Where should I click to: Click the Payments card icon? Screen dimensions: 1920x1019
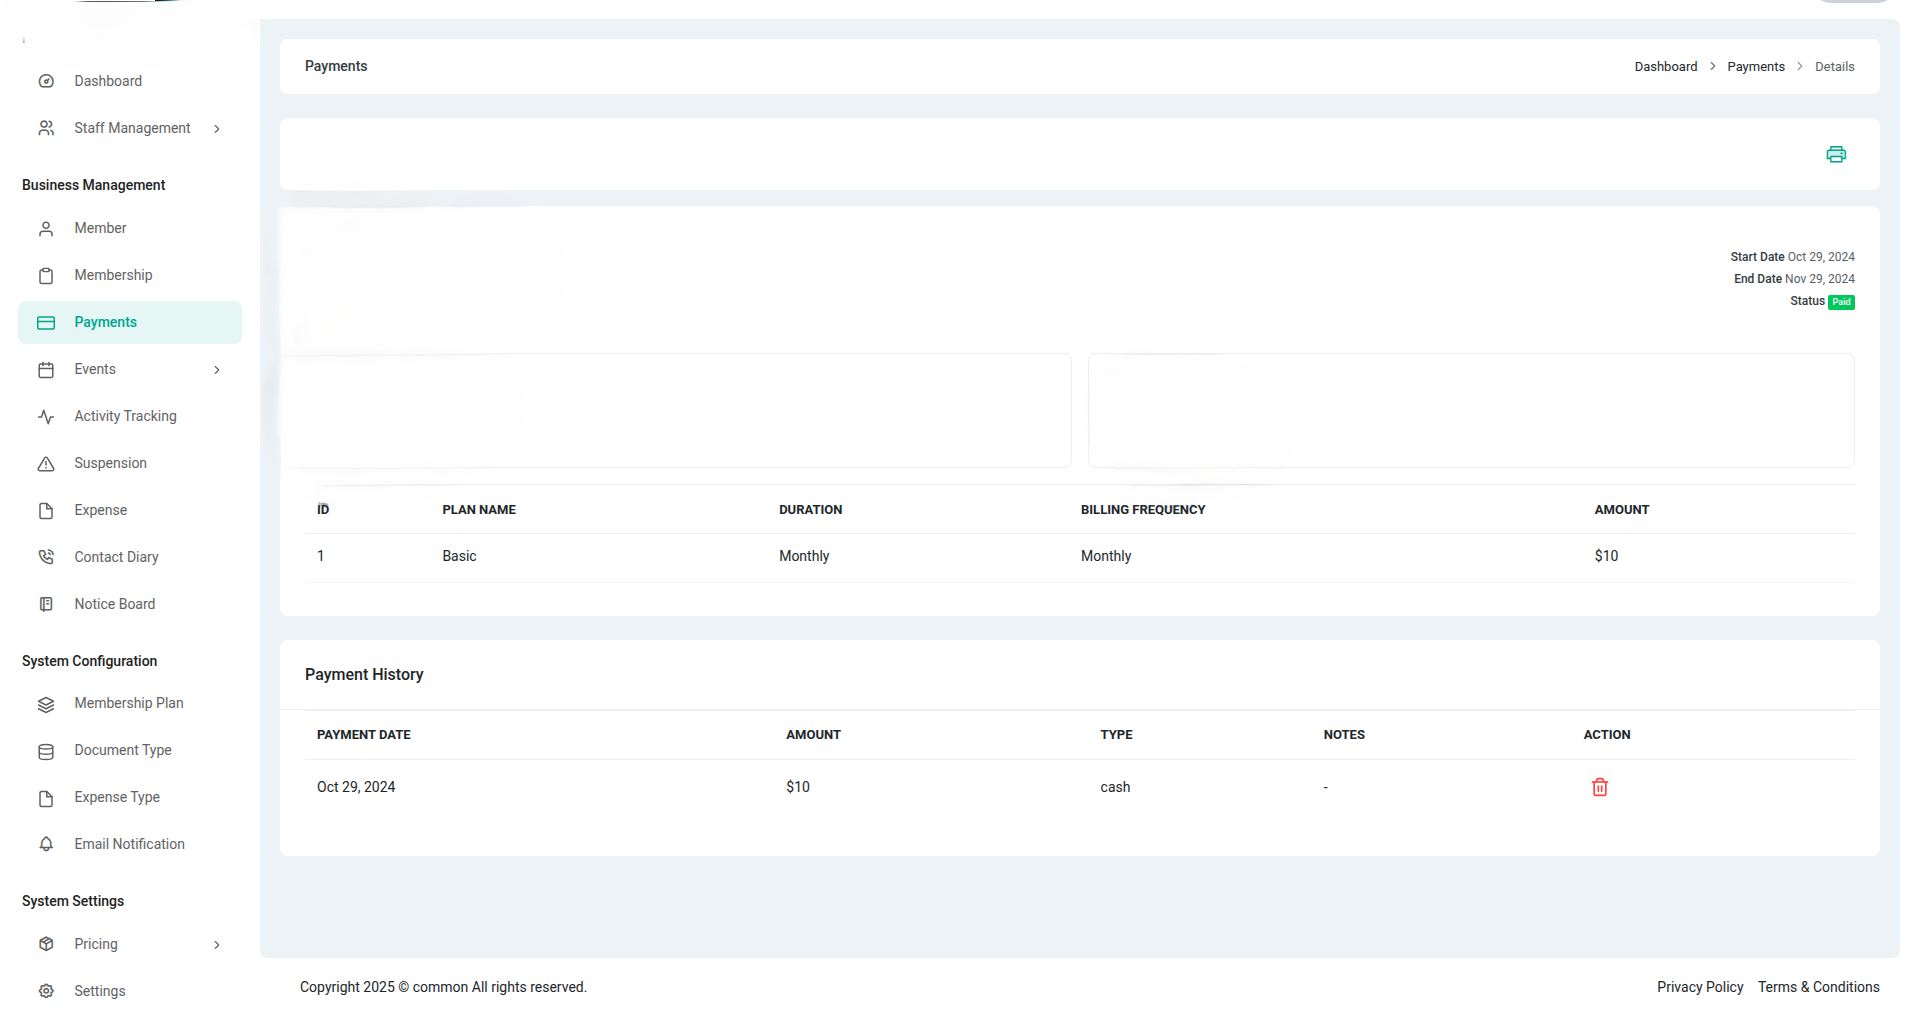coord(46,323)
